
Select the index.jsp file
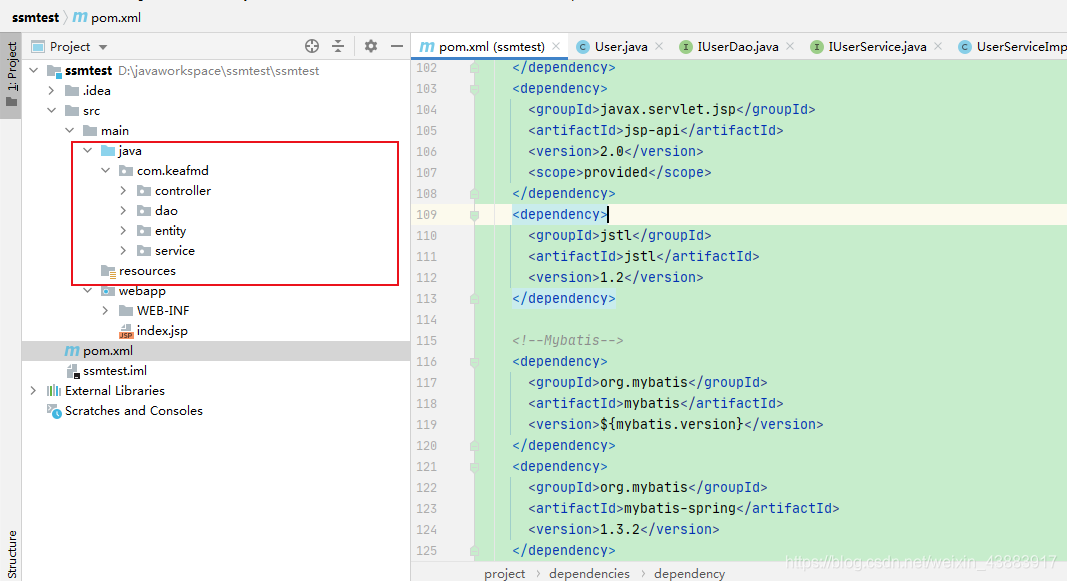click(x=162, y=331)
